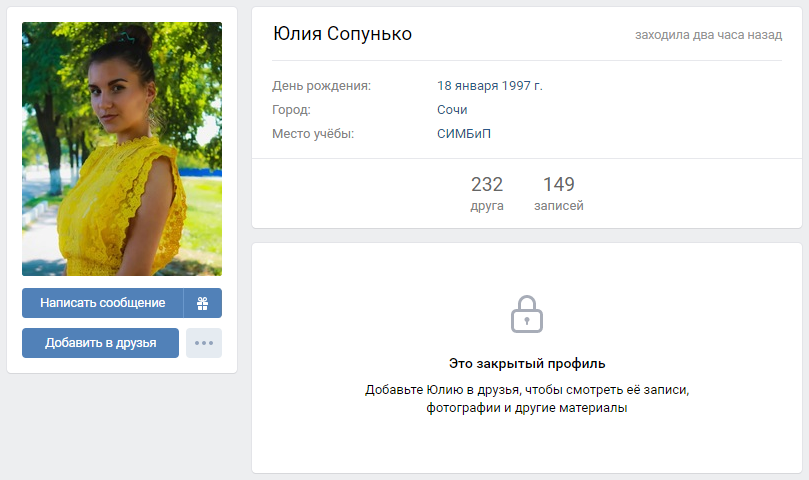The width and height of the screenshot is (809, 480).
Task: Click the Добавить в друзья button
Action: (x=101, y=343)
